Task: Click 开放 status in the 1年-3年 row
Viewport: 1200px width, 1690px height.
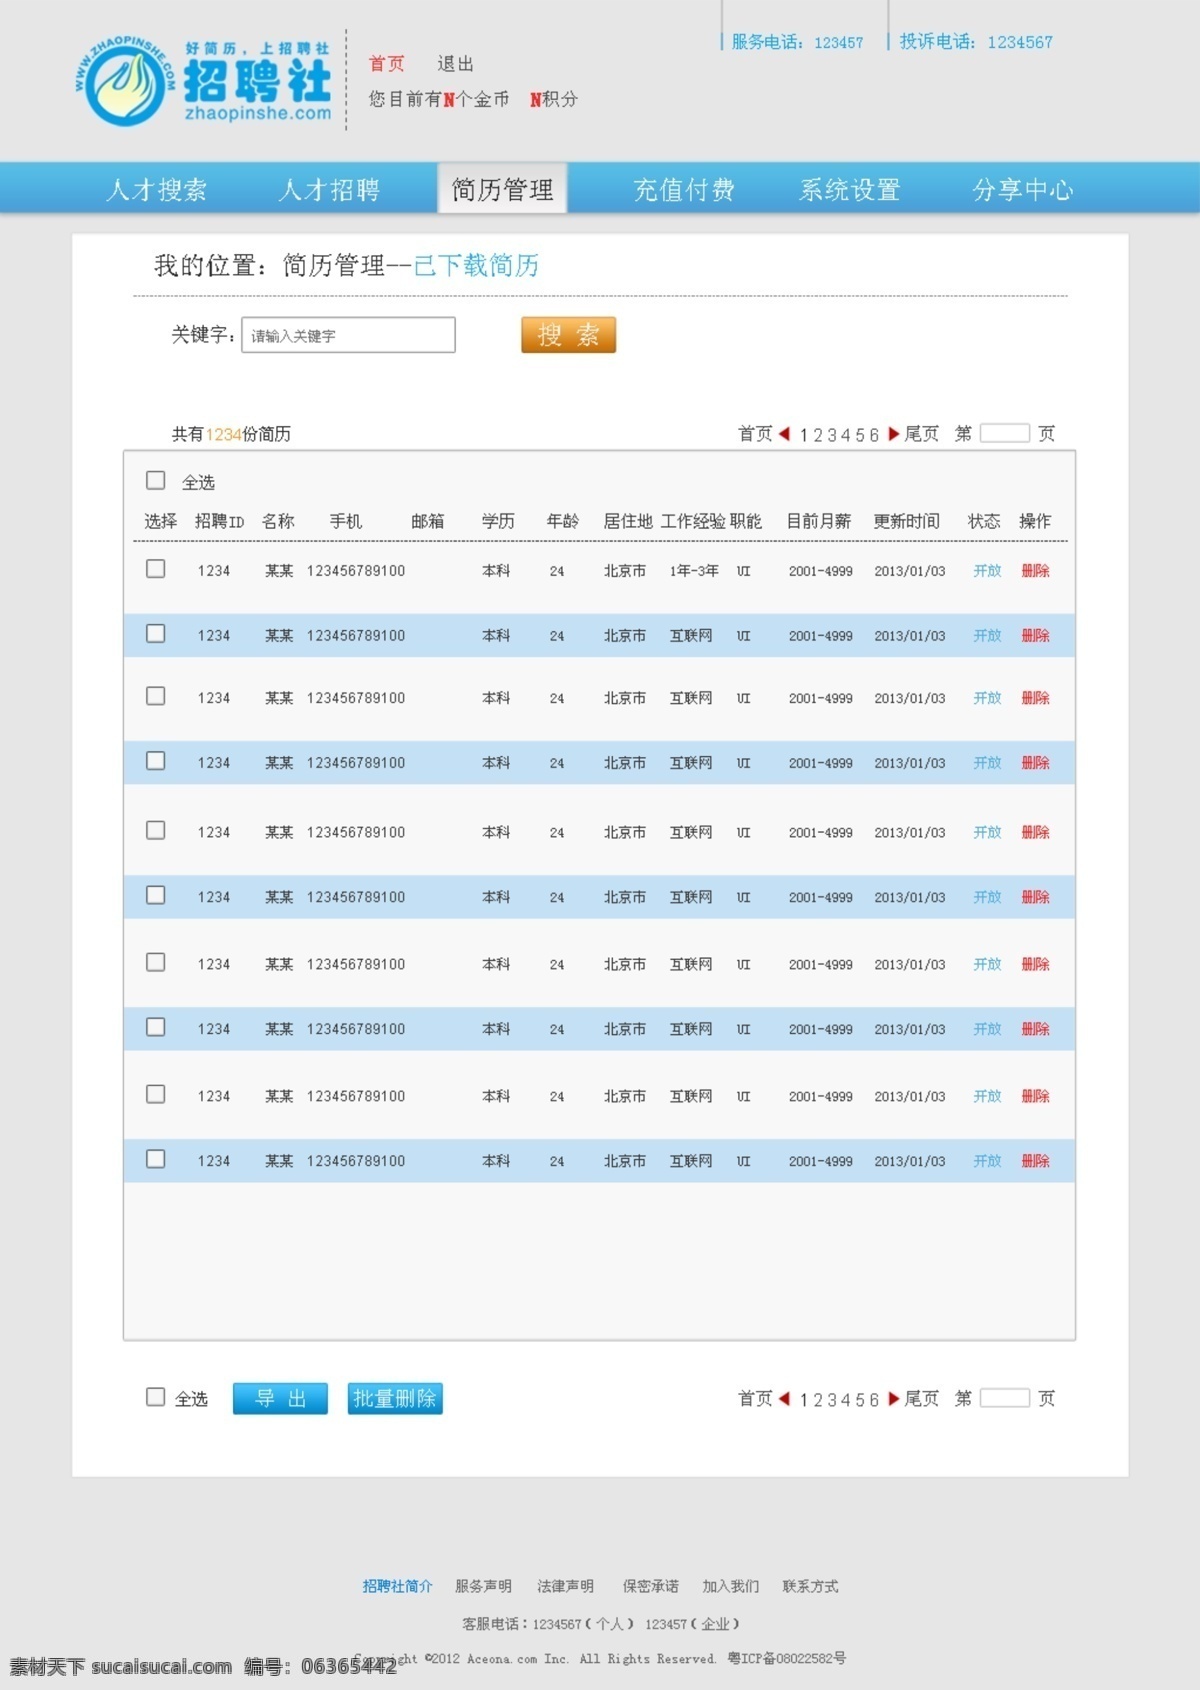Action: (987, 571)
